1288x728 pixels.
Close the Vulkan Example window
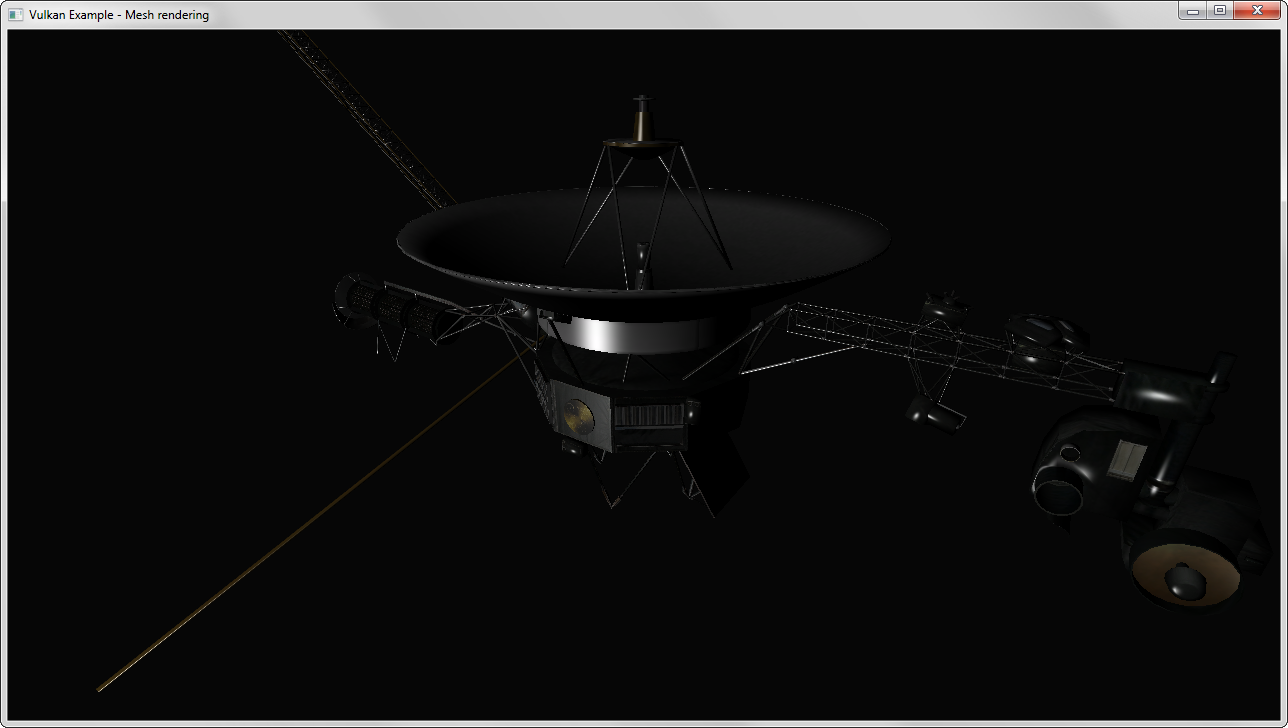point(1257,11)
